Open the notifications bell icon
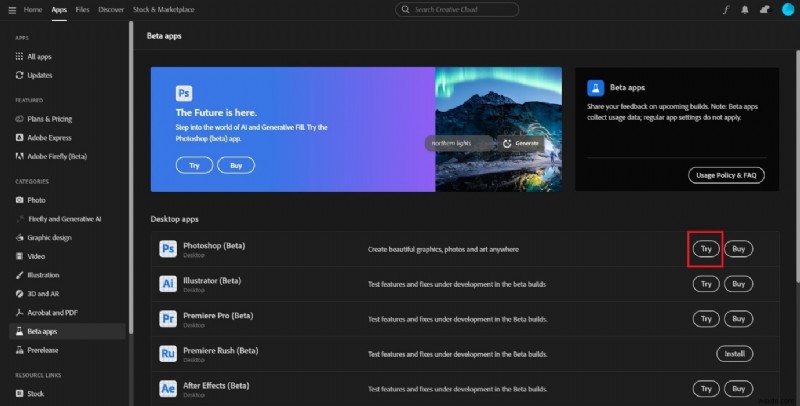 pos(745,10)
